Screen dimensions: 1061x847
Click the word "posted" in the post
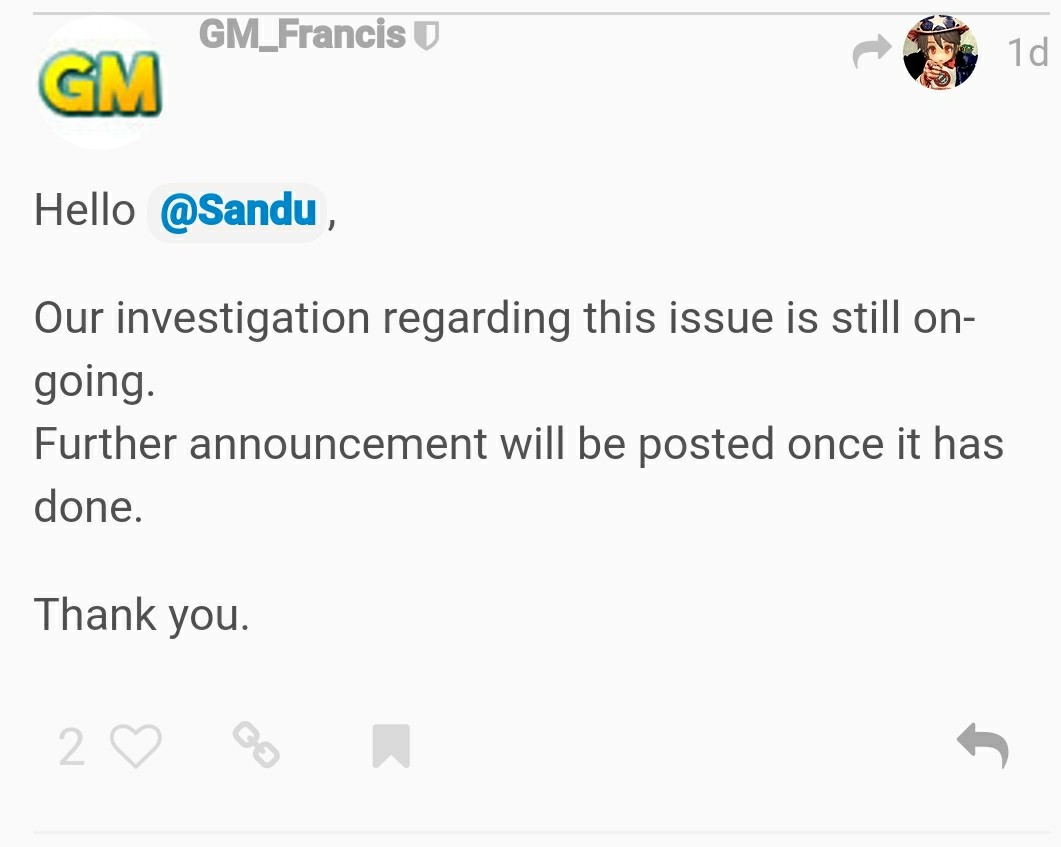coord(705,444)
